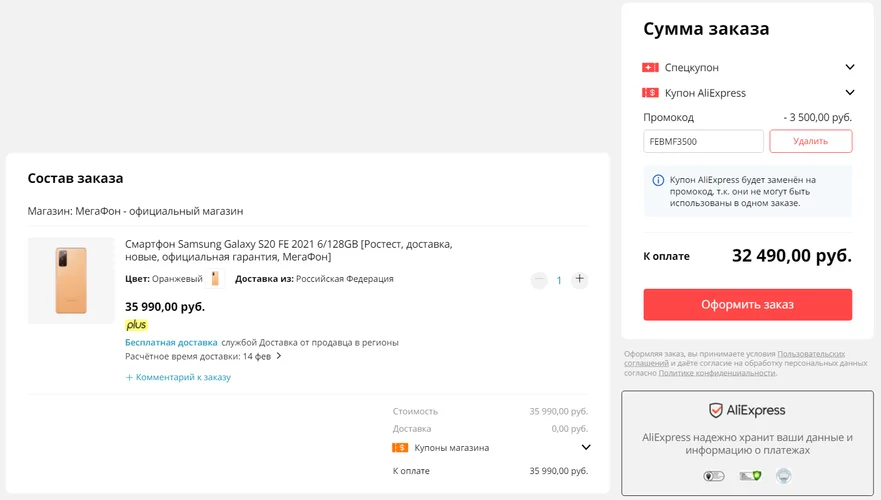Image resolution: width=881 pixels, height=500 pixels.
Task: Click the yellow plus badge under price
Action: point(136,325)
